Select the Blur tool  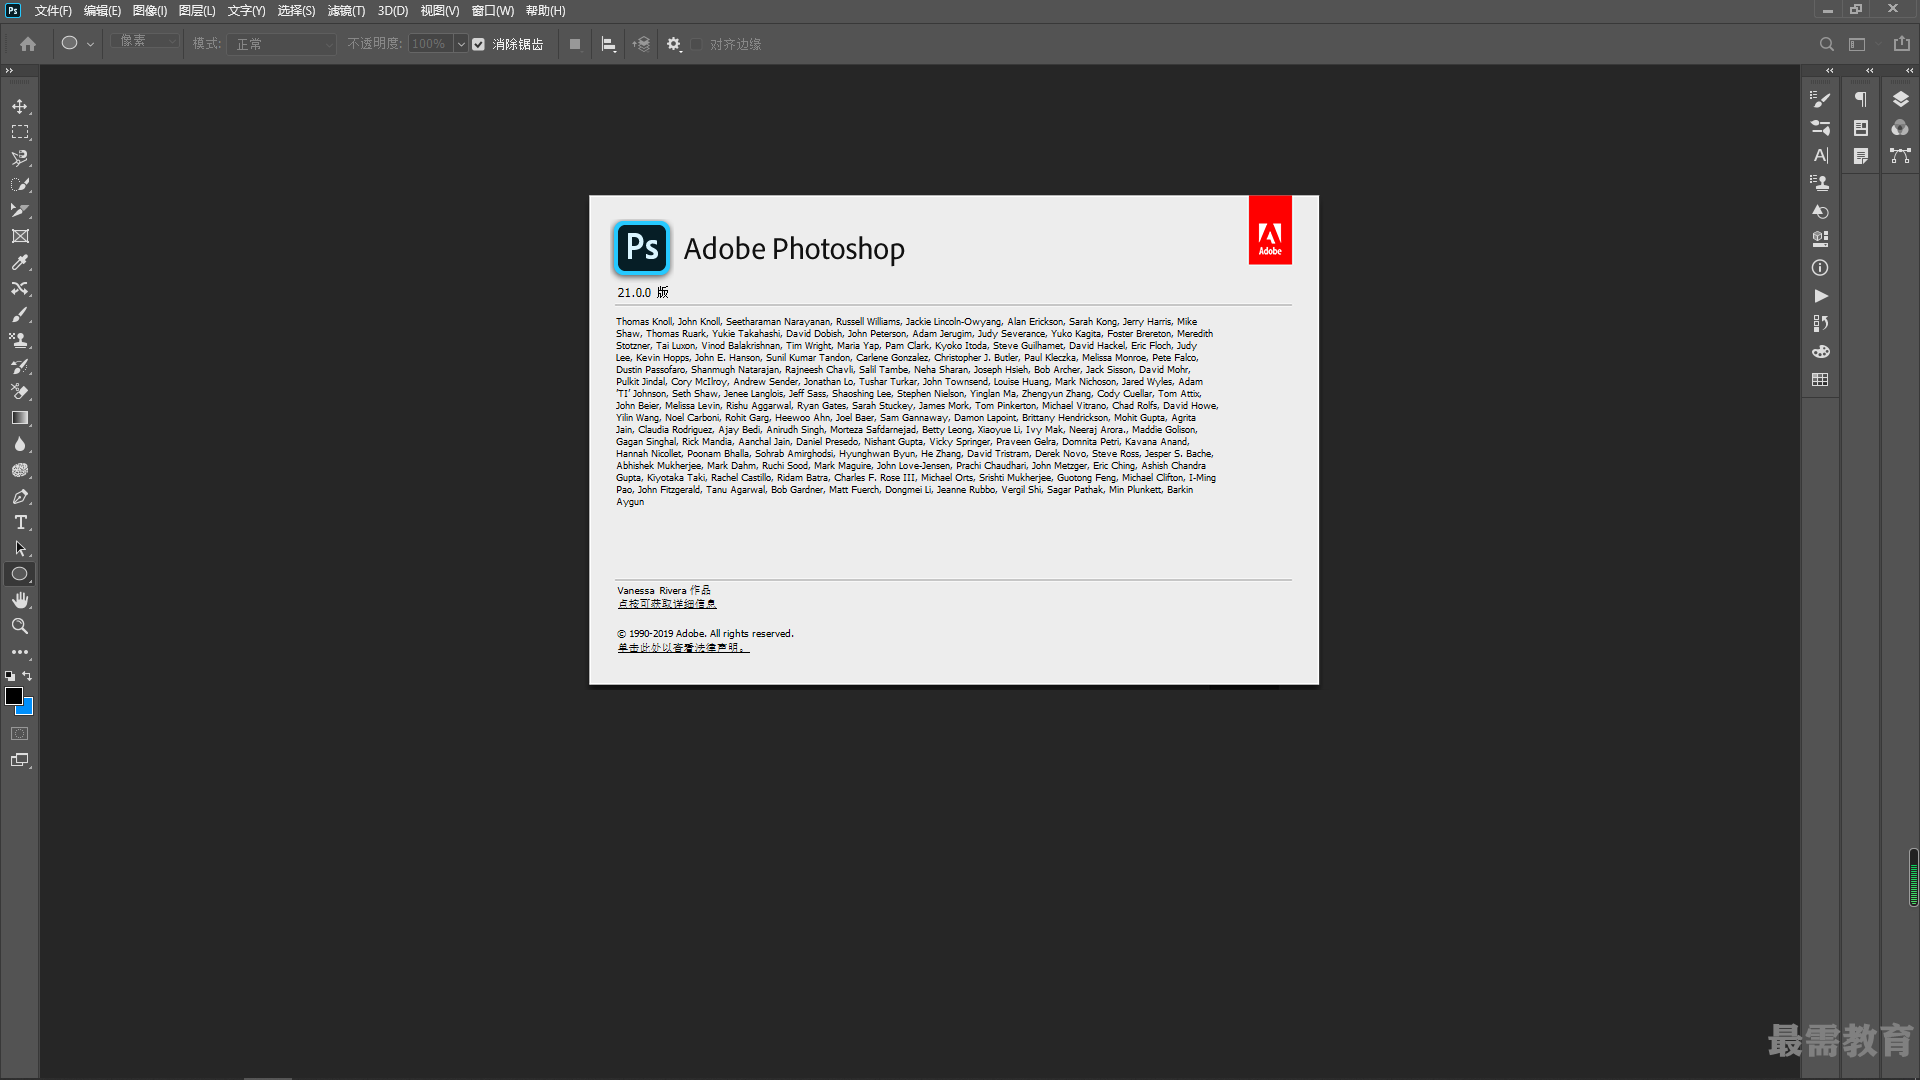point(20,444)
